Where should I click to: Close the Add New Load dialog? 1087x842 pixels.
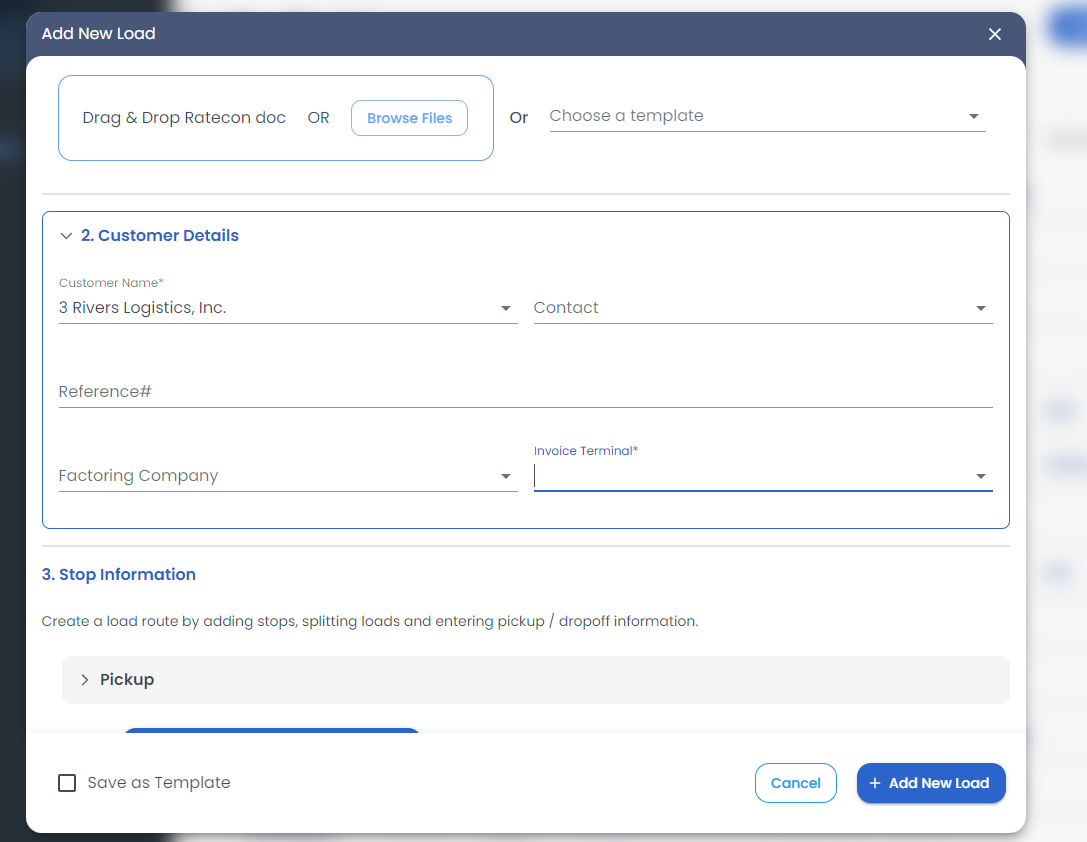coord(995,34)
